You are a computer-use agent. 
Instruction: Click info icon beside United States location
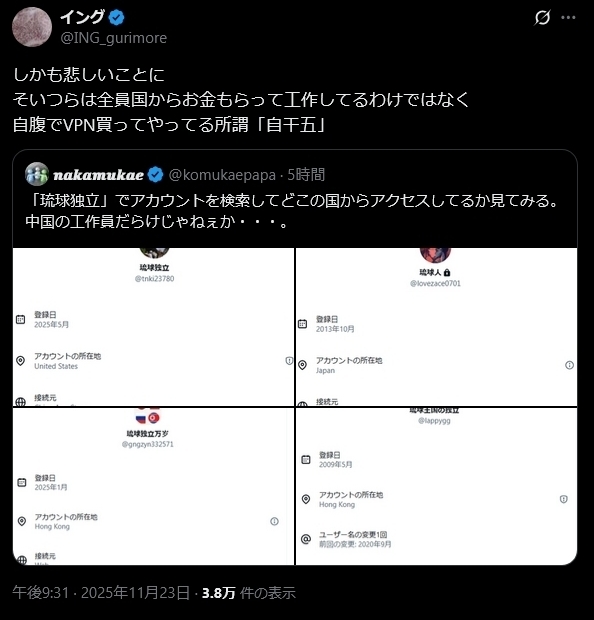[289, 361]
